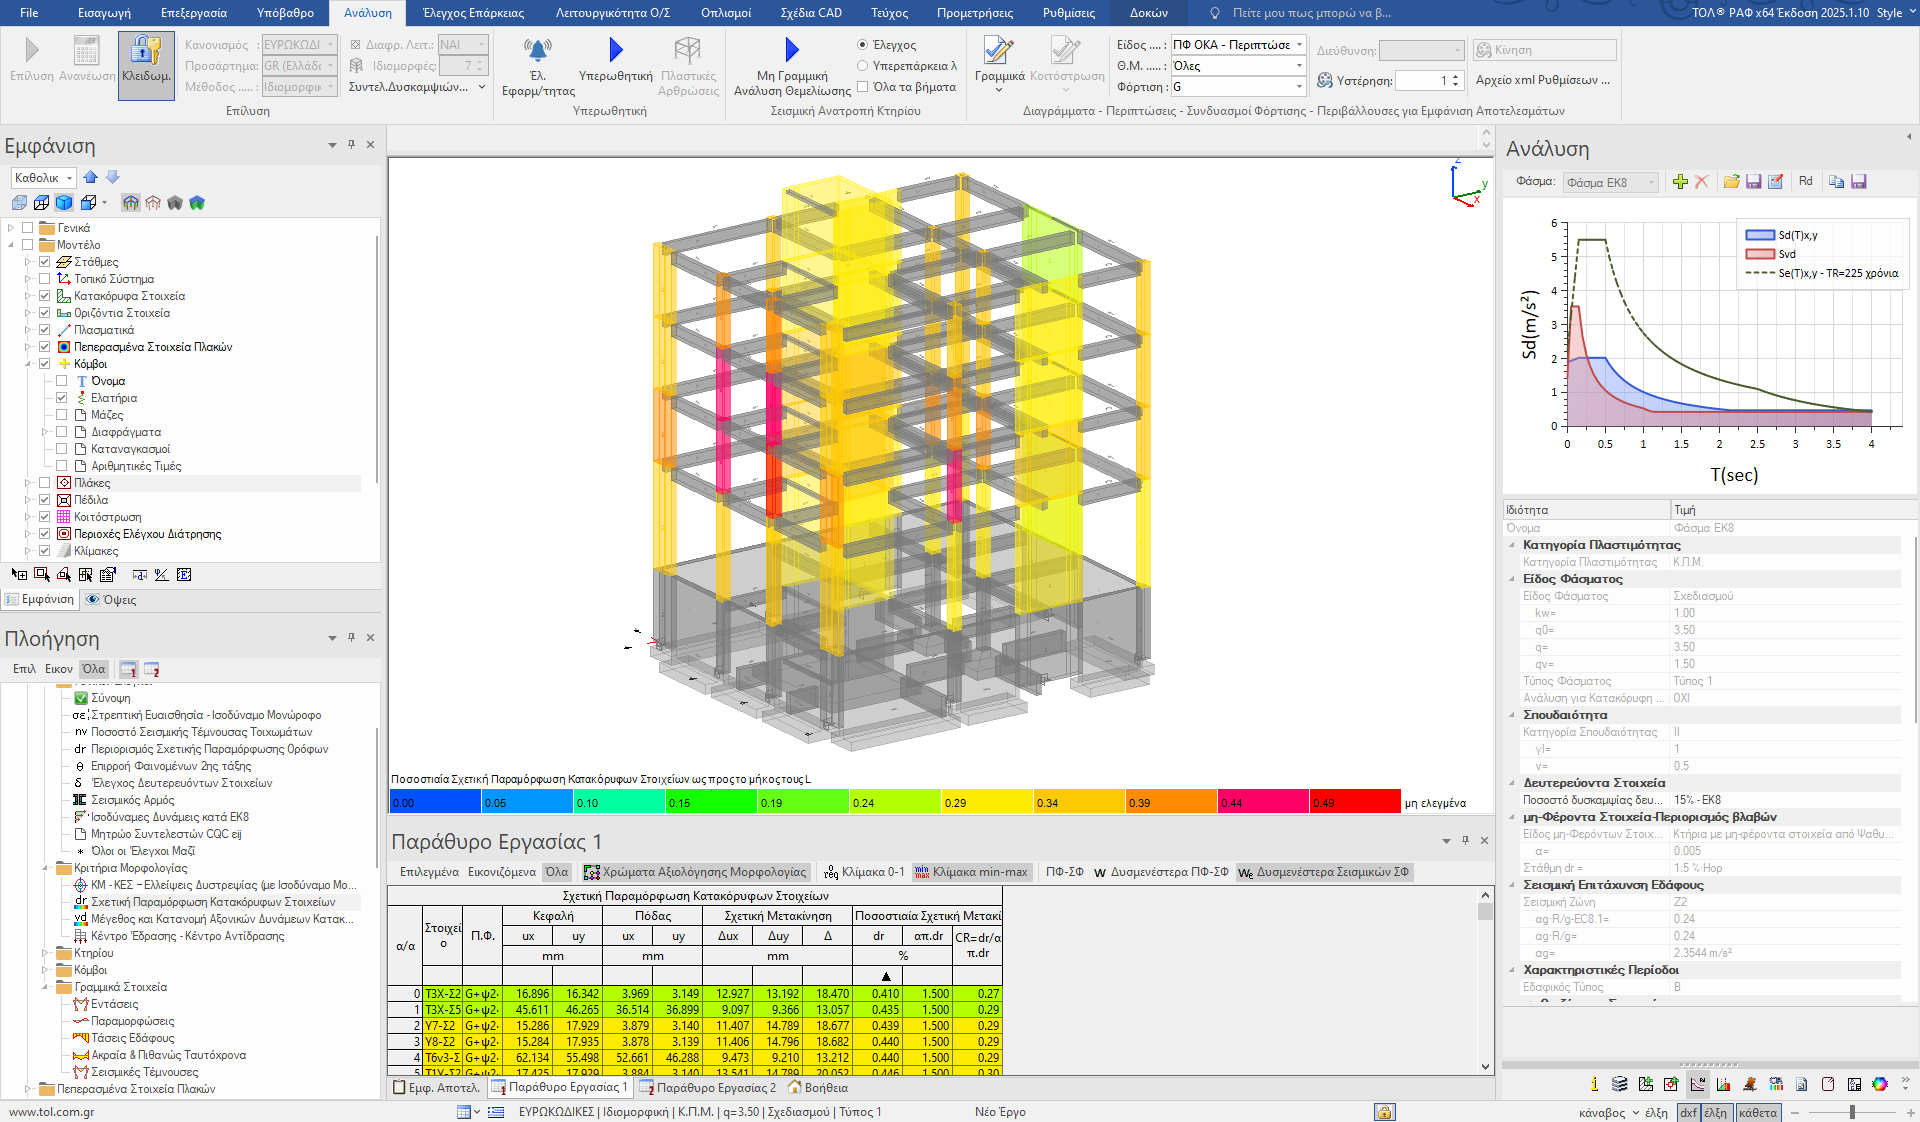
Task: Select the Υπερεπάρκεια λ radio button
Action: (x=863, y=66)
